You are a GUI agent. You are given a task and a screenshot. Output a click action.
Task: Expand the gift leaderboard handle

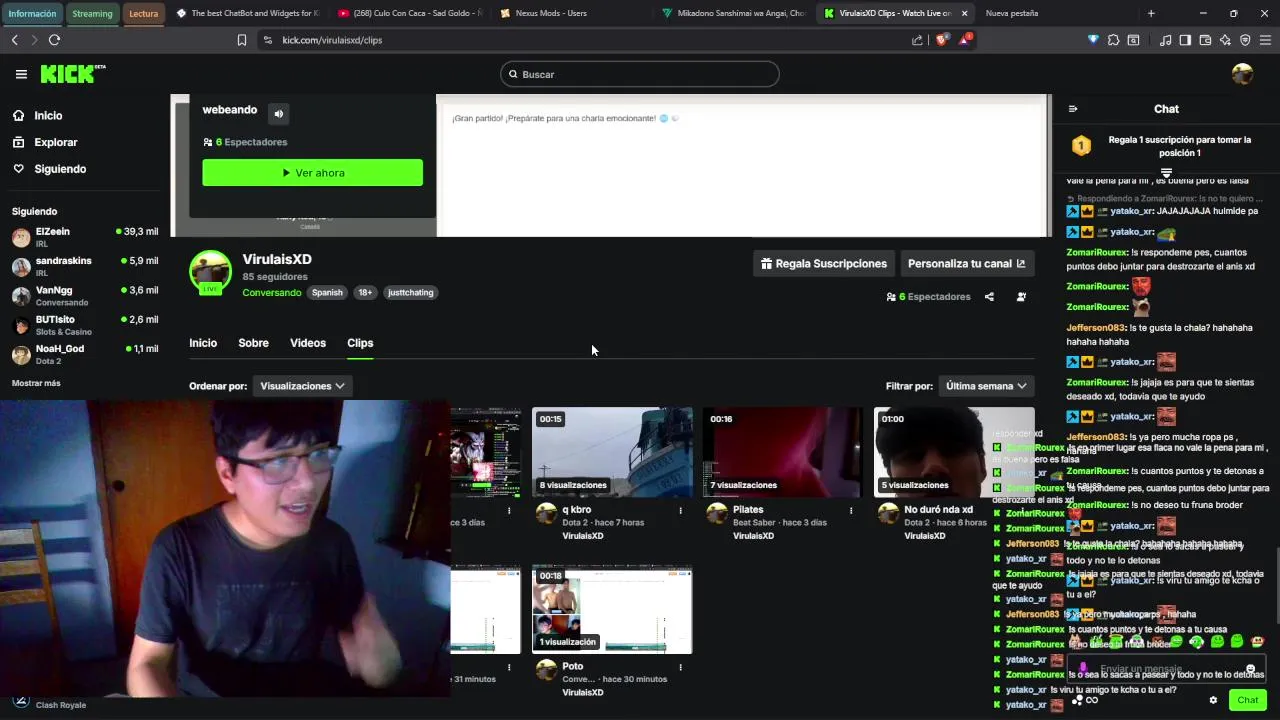[1166, 173]
